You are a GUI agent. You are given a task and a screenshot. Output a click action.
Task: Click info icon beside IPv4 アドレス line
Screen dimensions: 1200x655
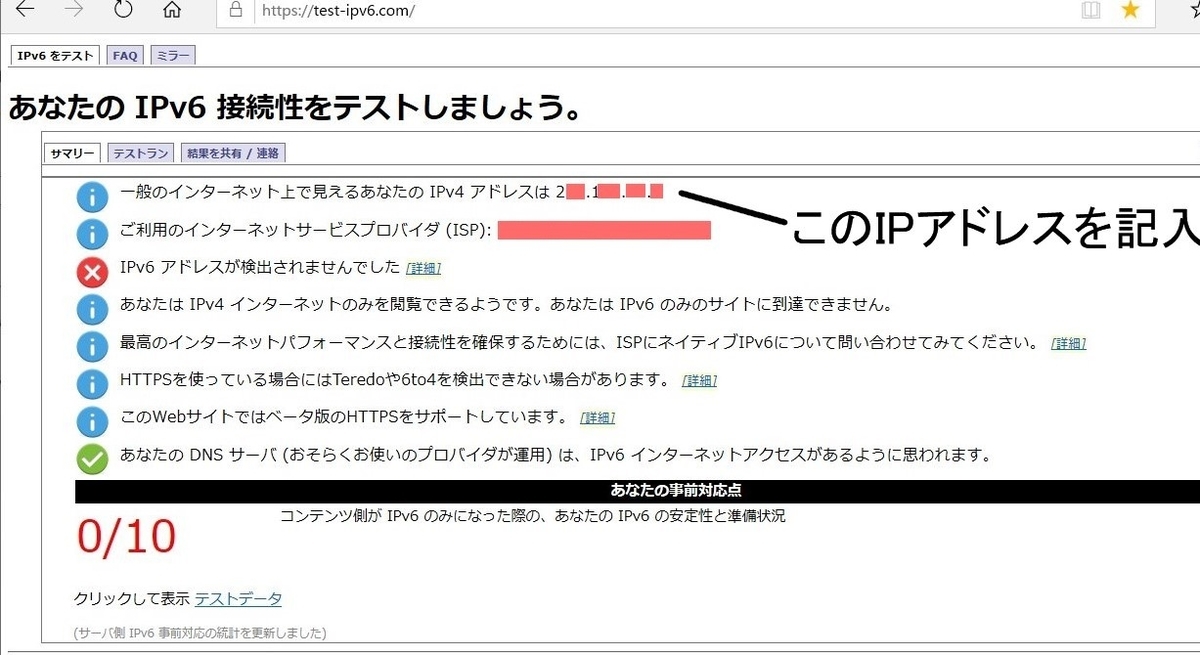click(92, 196)
